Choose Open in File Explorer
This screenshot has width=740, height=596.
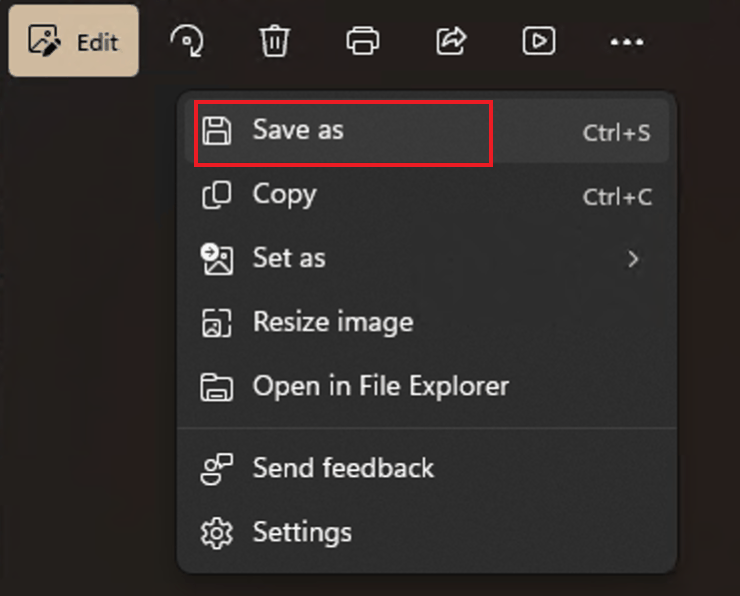380,386
